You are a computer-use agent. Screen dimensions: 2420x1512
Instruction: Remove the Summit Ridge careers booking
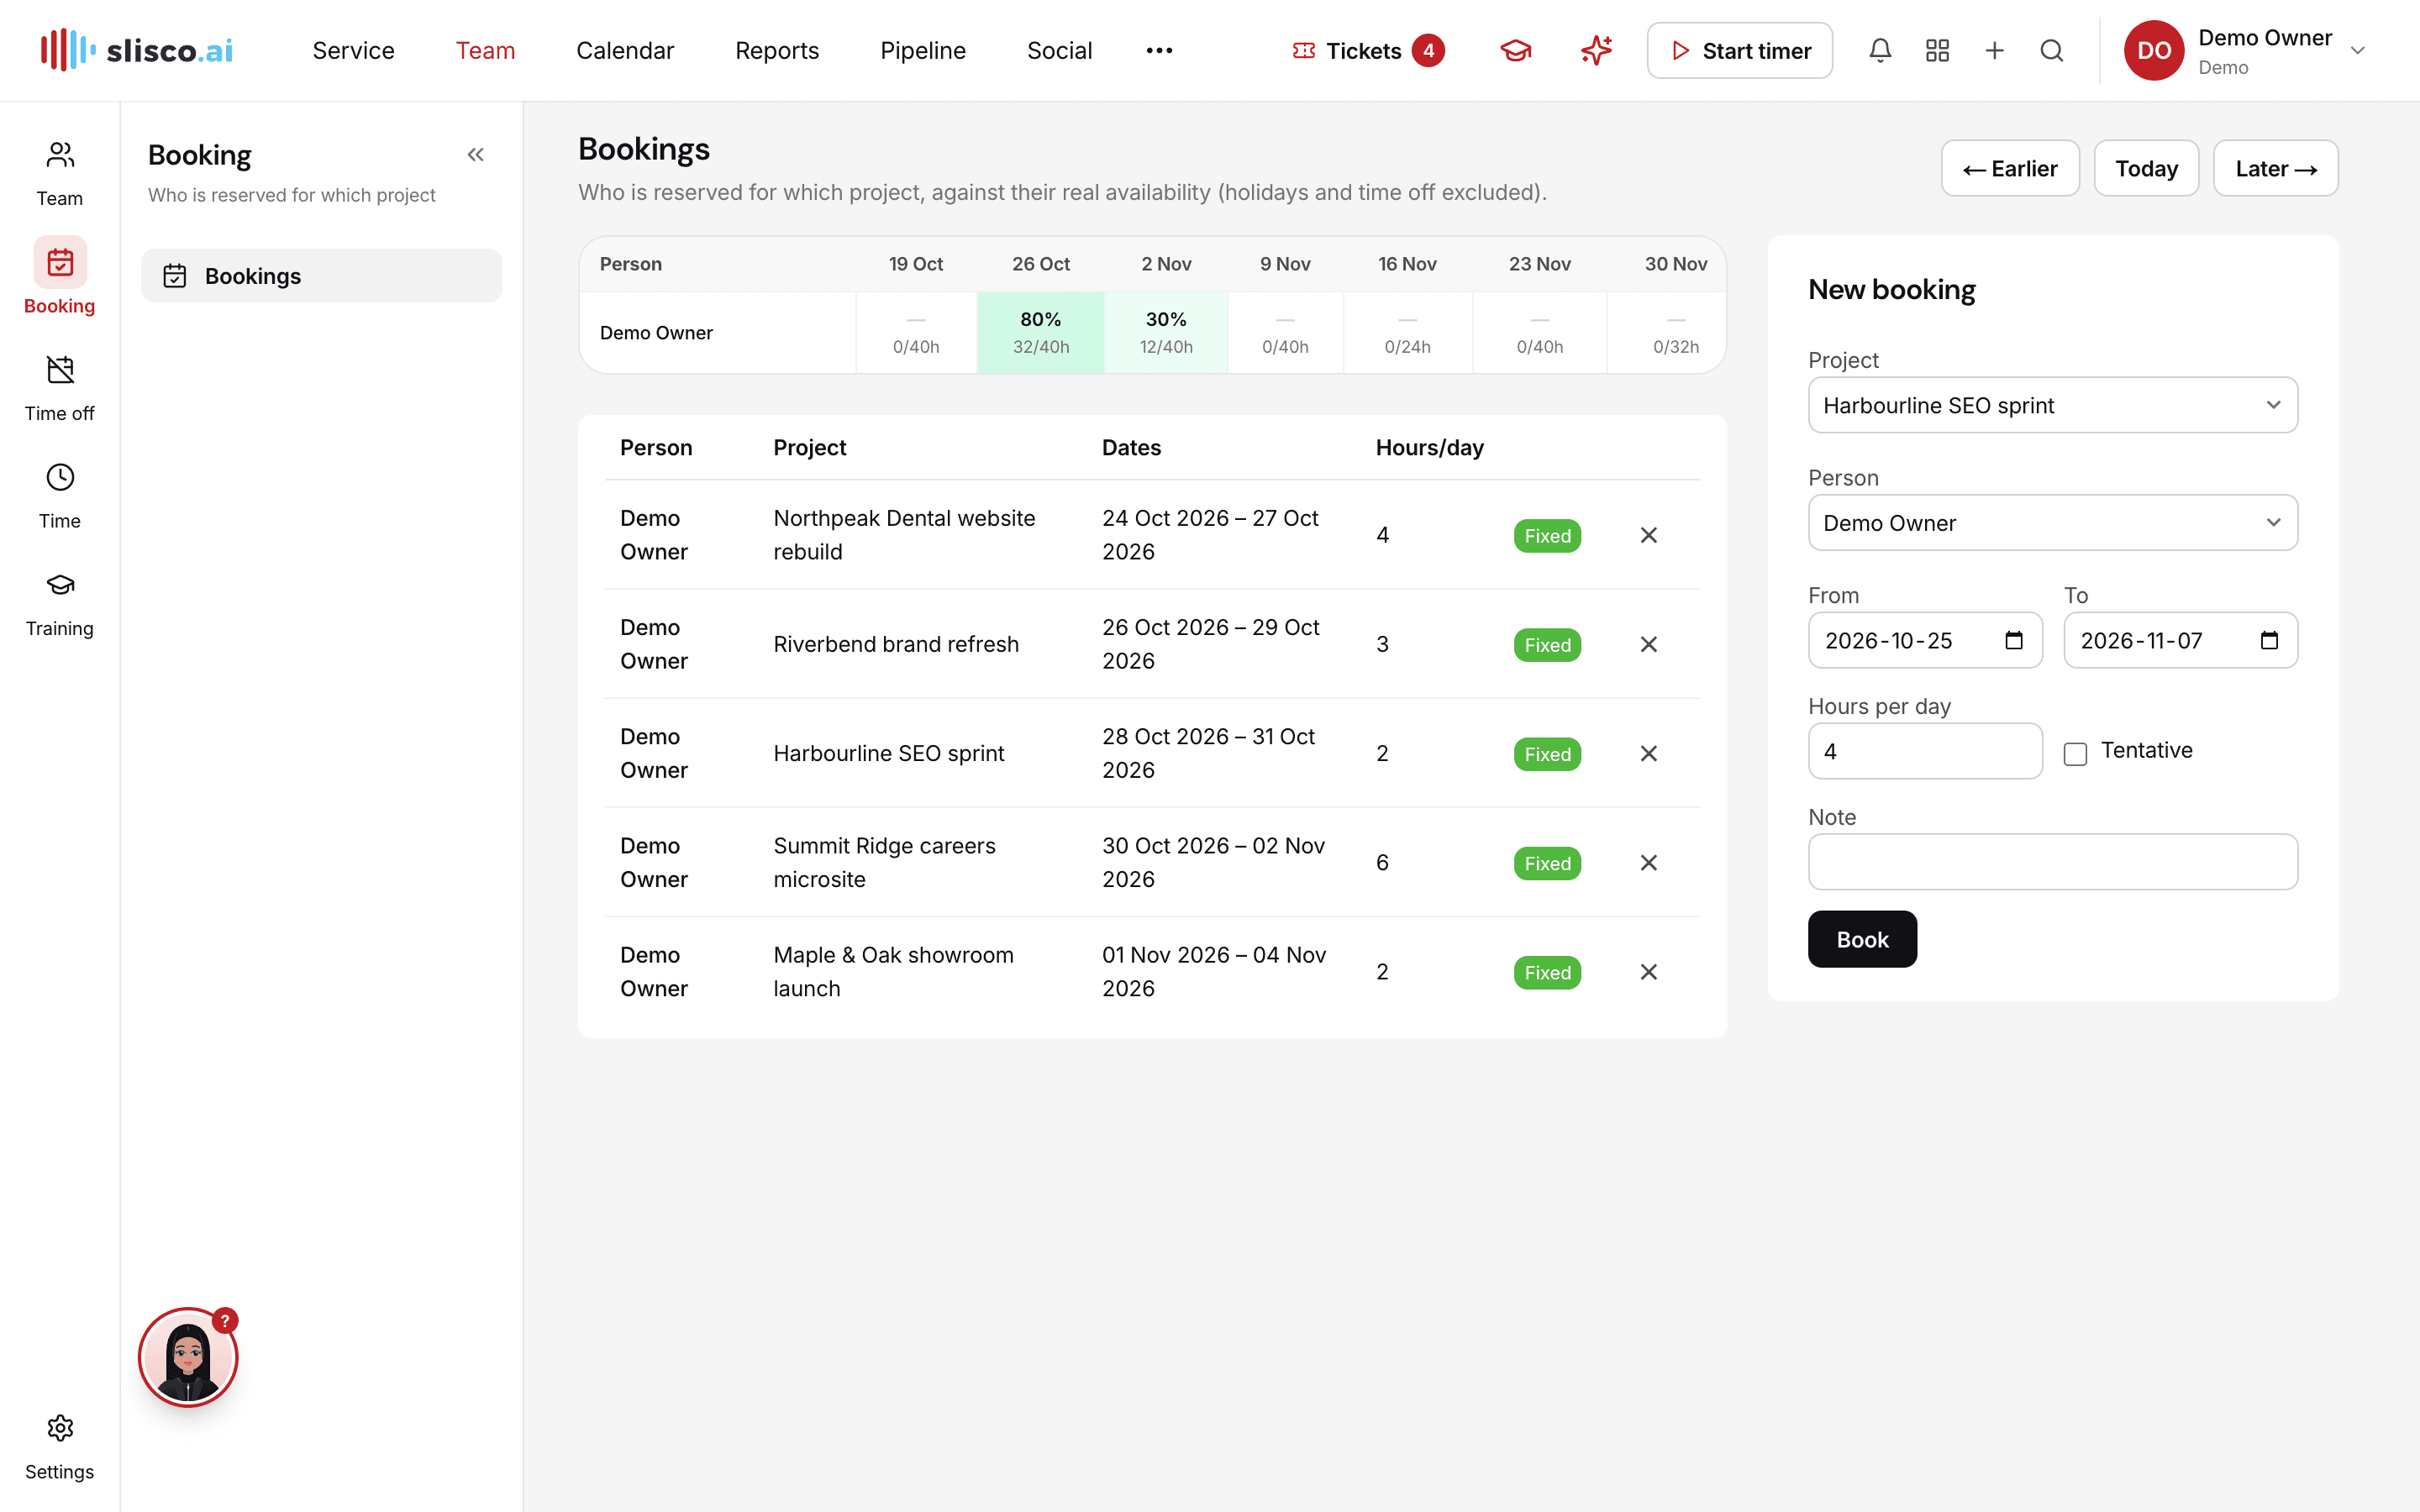(x=1649, y=862)
